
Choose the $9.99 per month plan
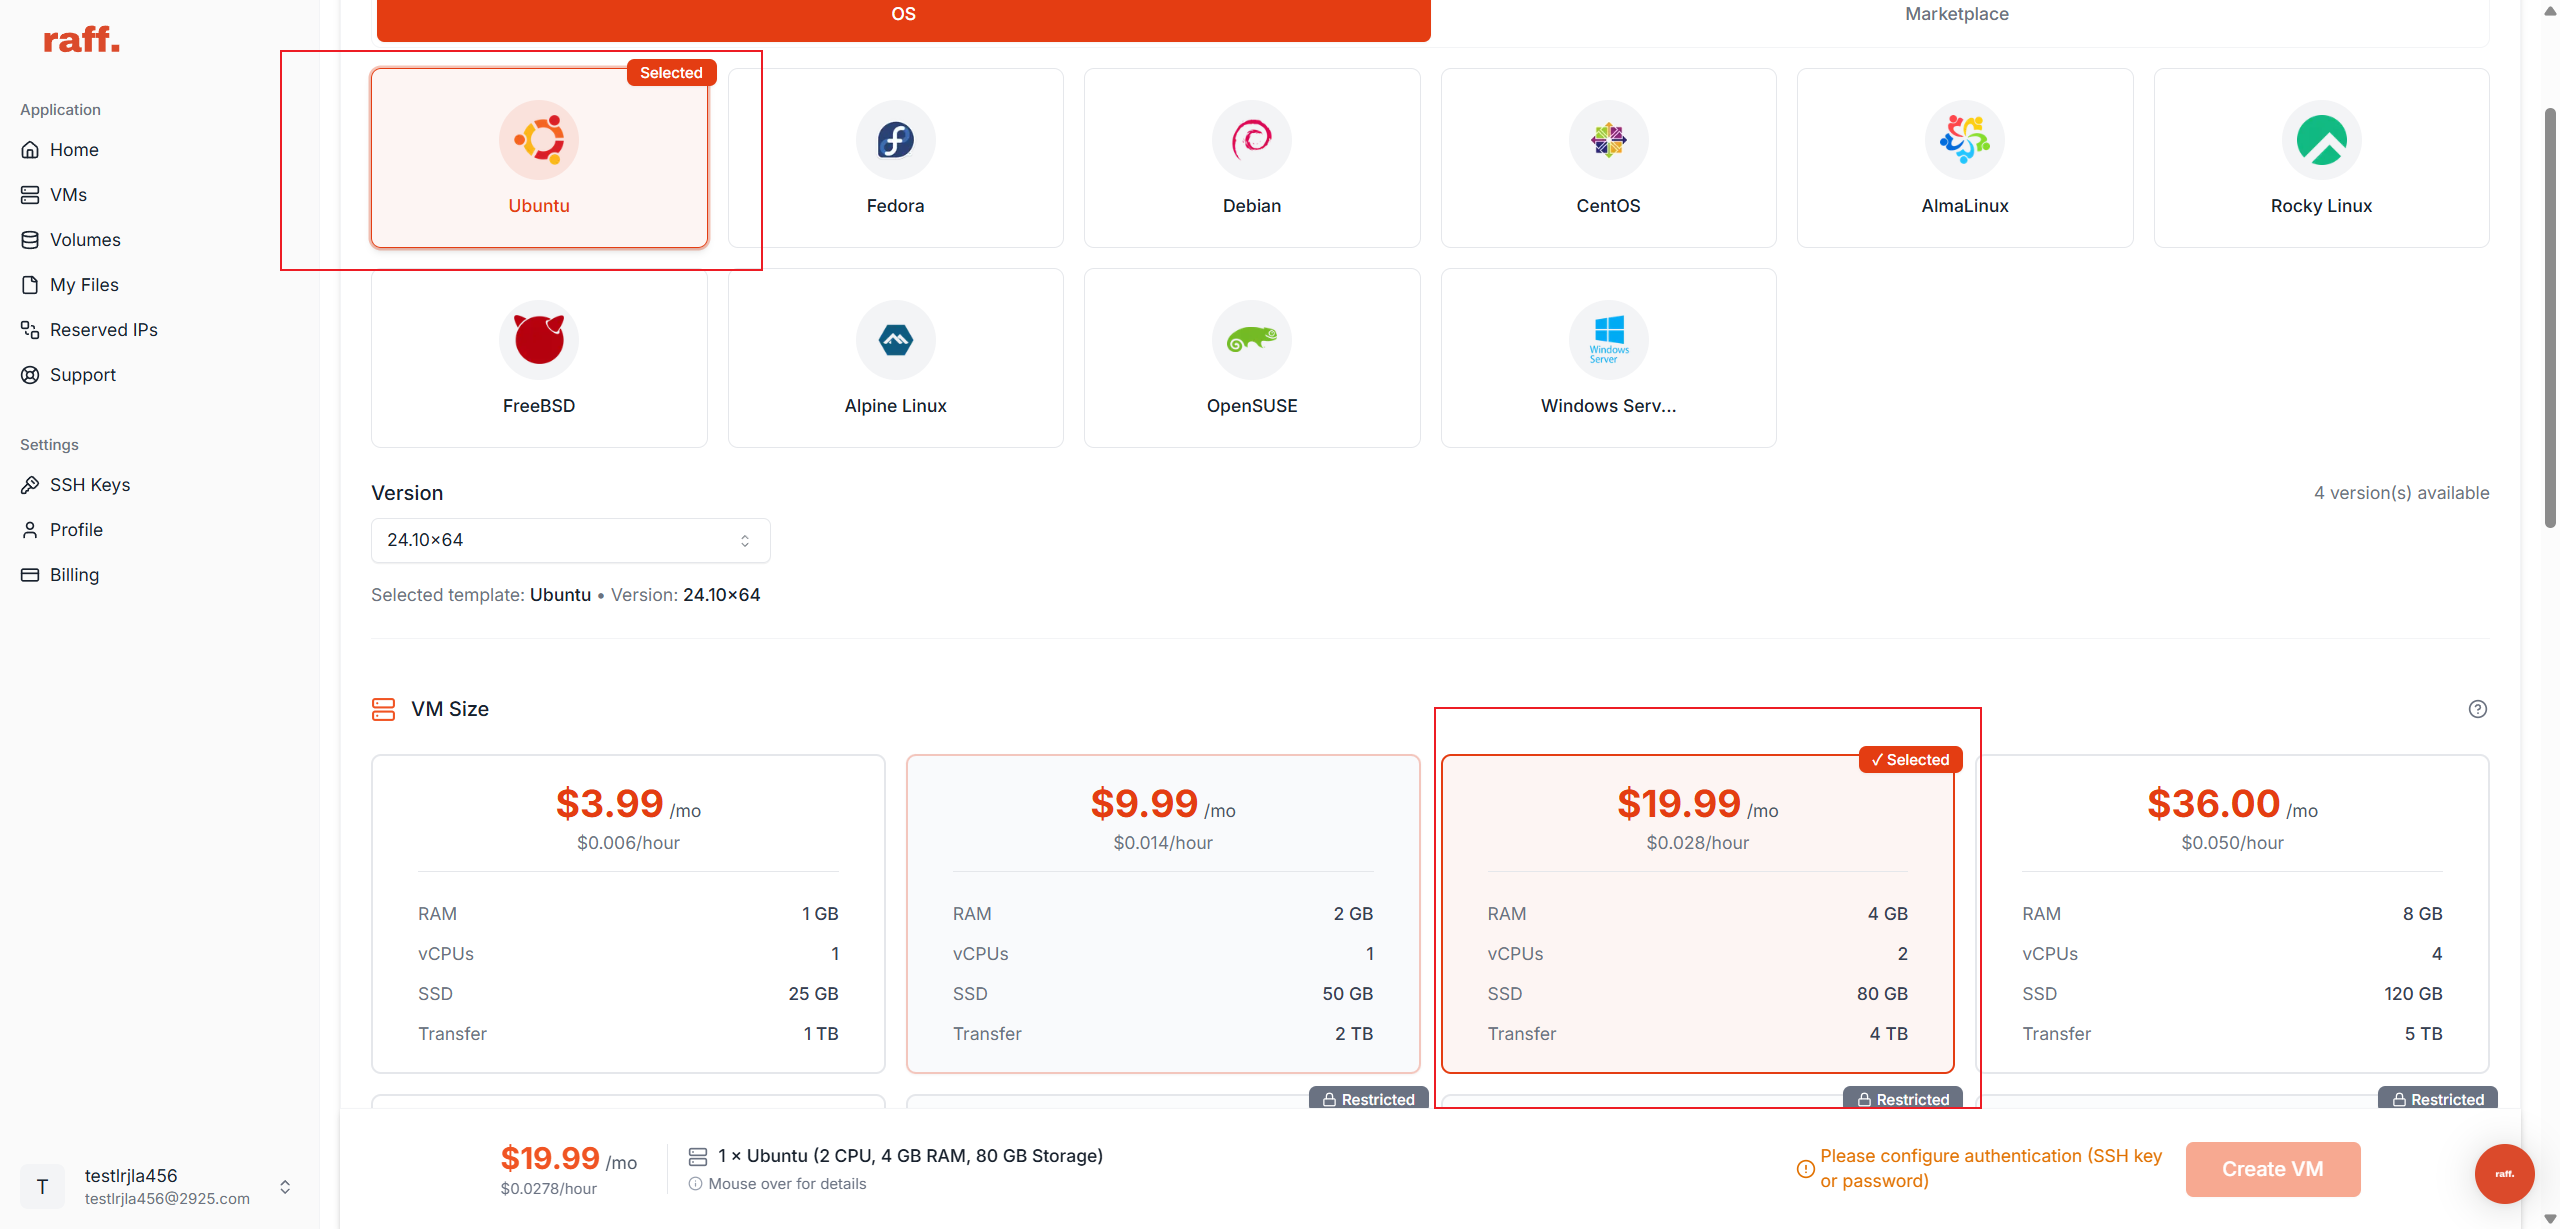click(1163, 914)
